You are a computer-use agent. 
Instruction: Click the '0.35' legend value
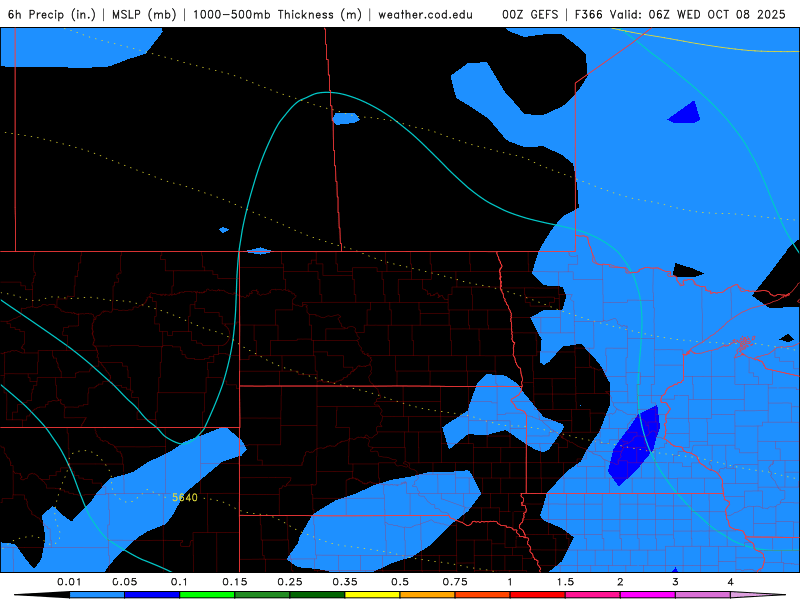click(345, 582)
